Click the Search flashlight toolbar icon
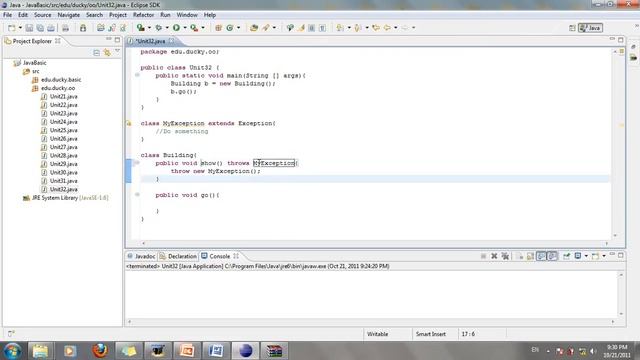Viewport: 640px width, 360px height. pyautogui.click(x=266, y=28)
